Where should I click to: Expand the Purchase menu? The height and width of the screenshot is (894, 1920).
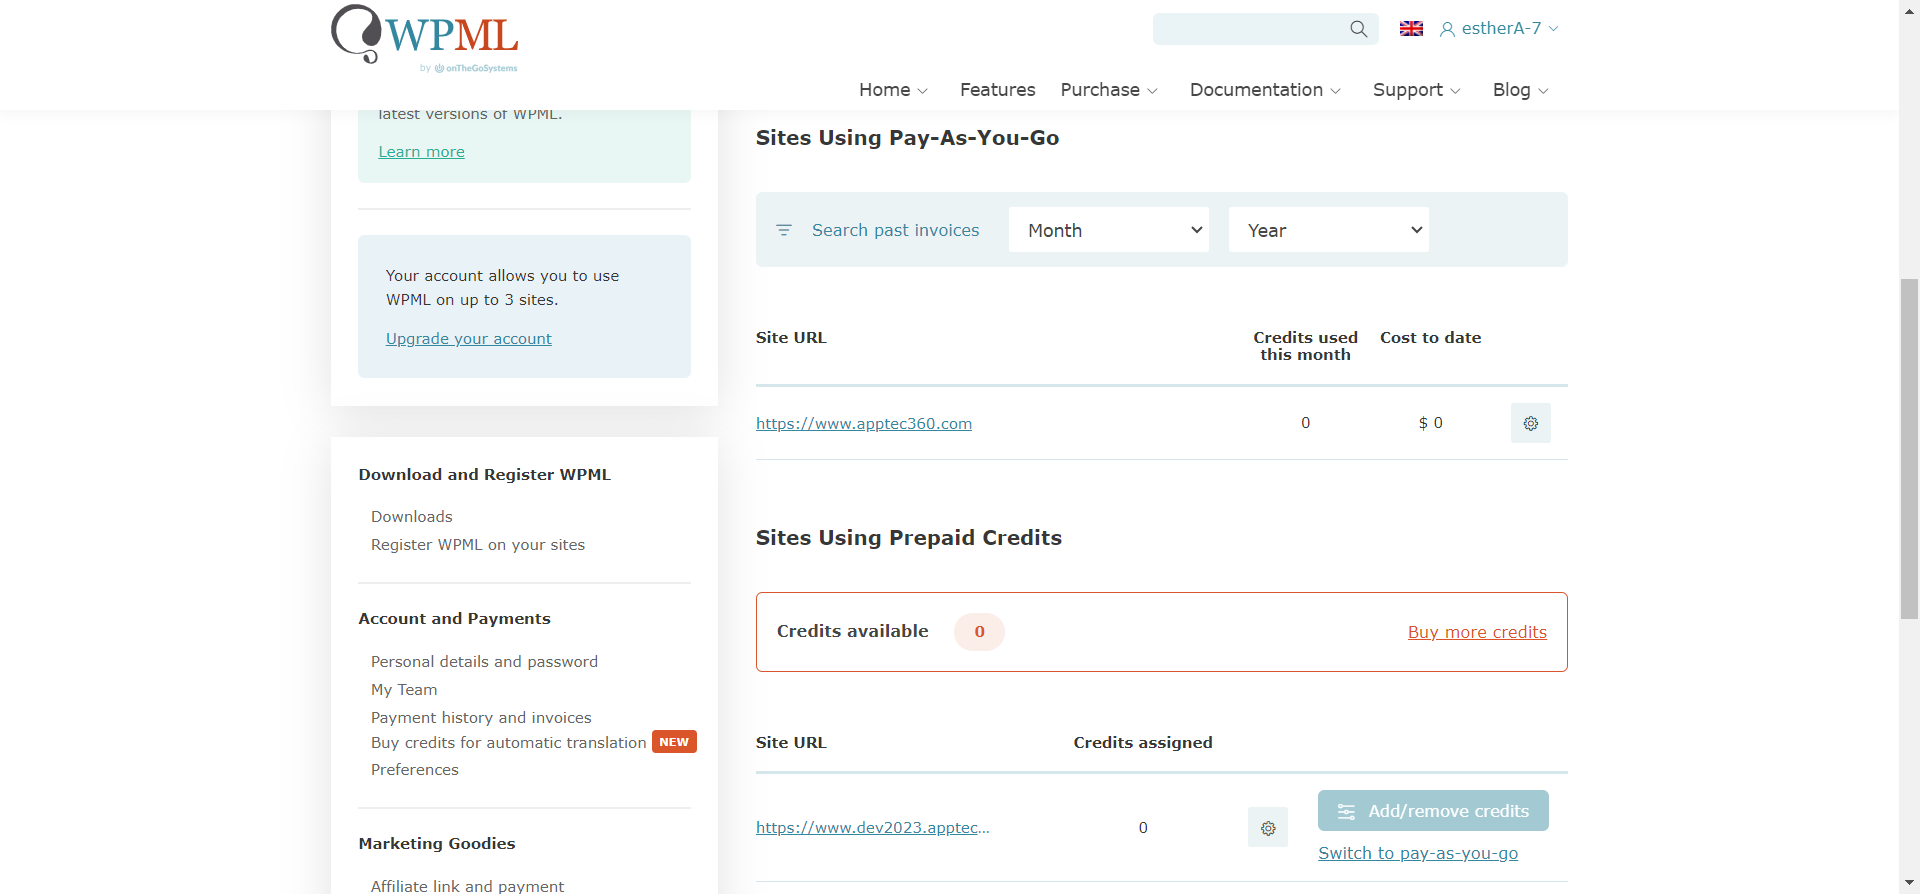pos(1109,90)
